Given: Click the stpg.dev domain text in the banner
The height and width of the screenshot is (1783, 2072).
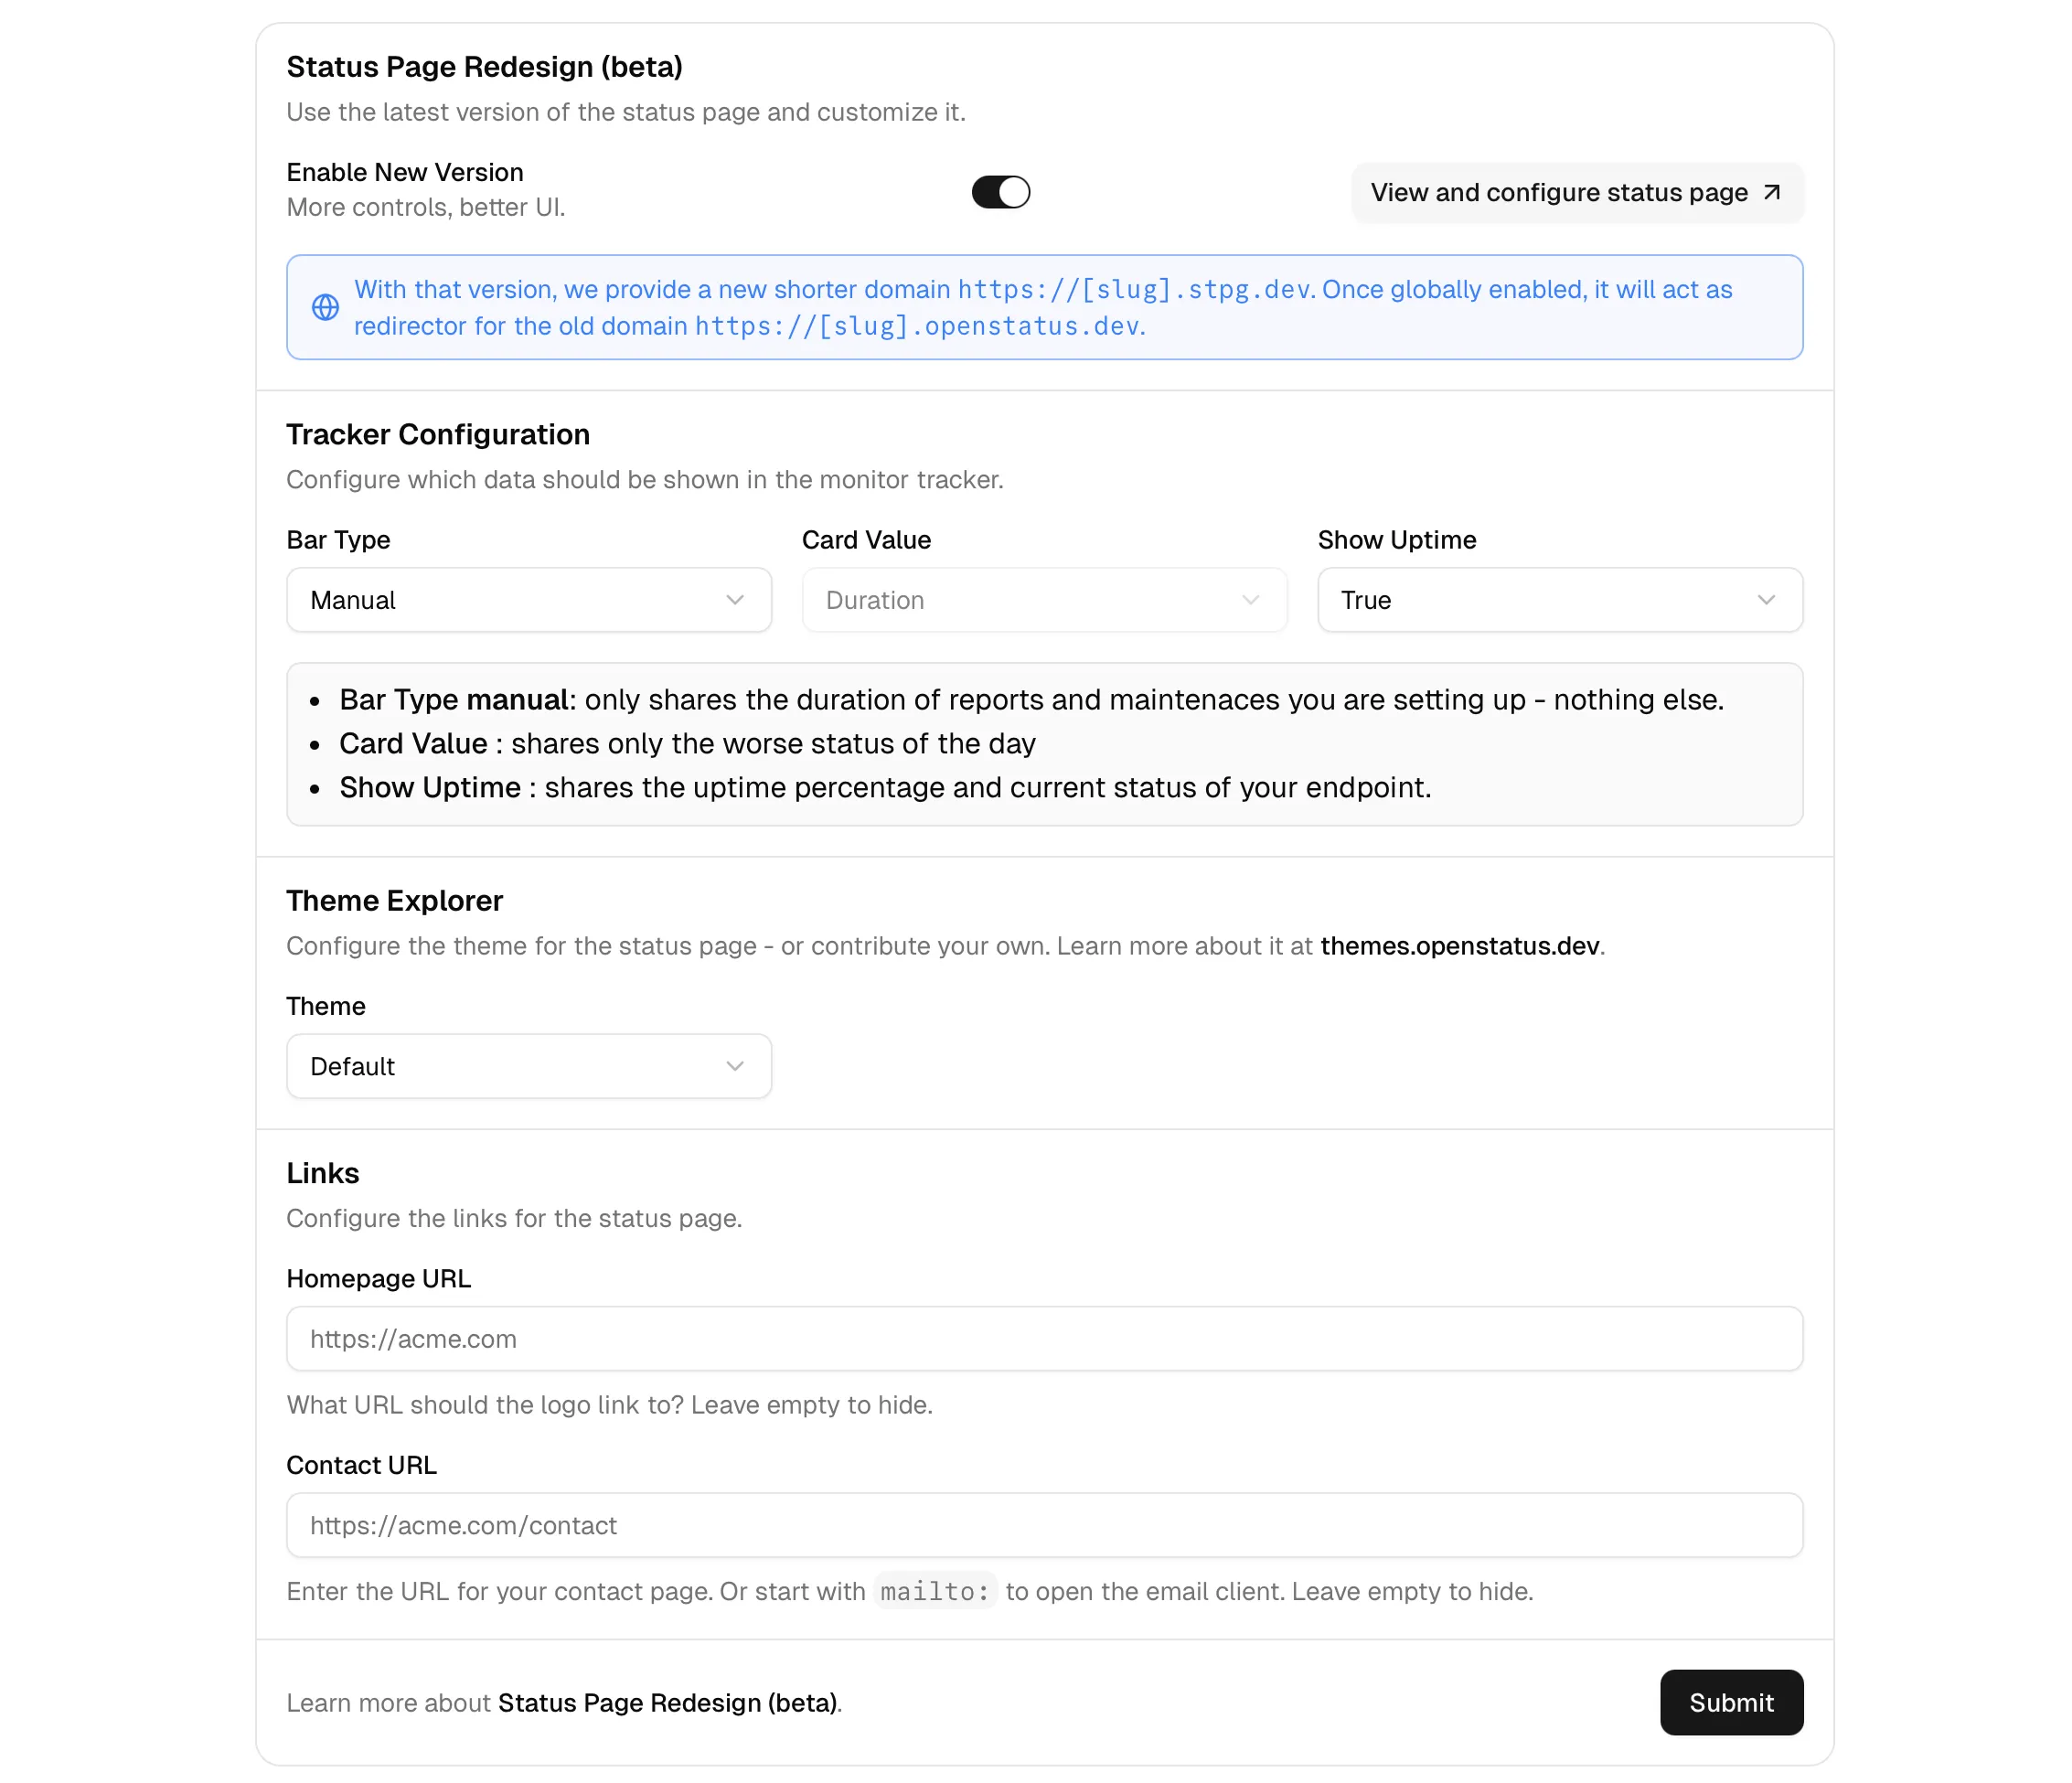Looking at the screenshot, I should (1226, 289).
